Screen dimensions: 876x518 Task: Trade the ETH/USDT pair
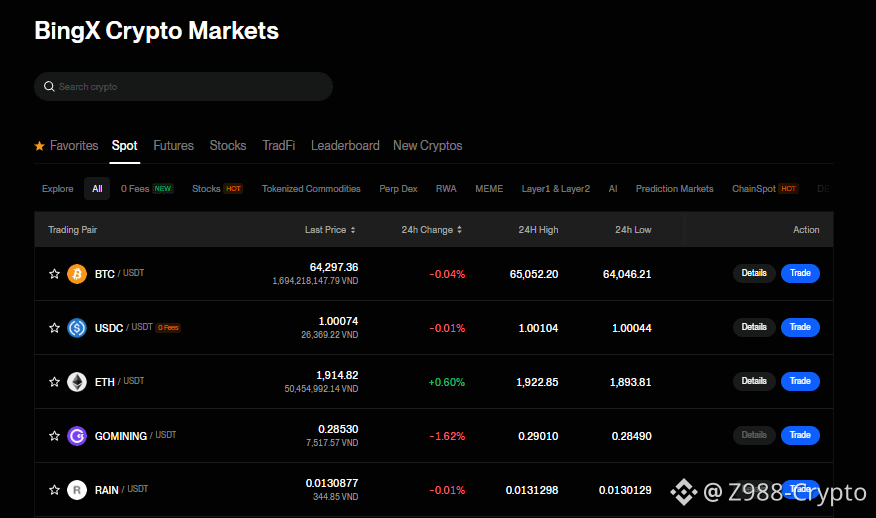[800, 381]
